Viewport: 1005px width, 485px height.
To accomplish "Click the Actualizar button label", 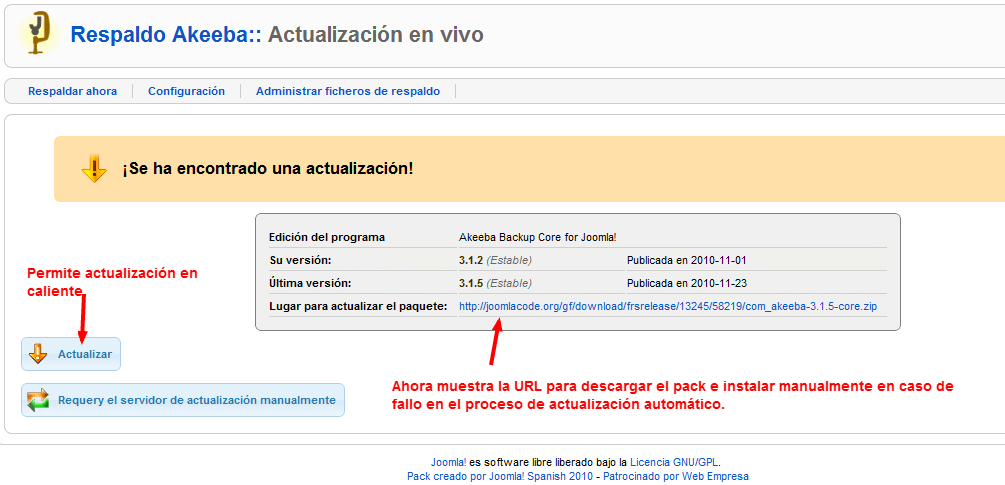I will (85, 354).
